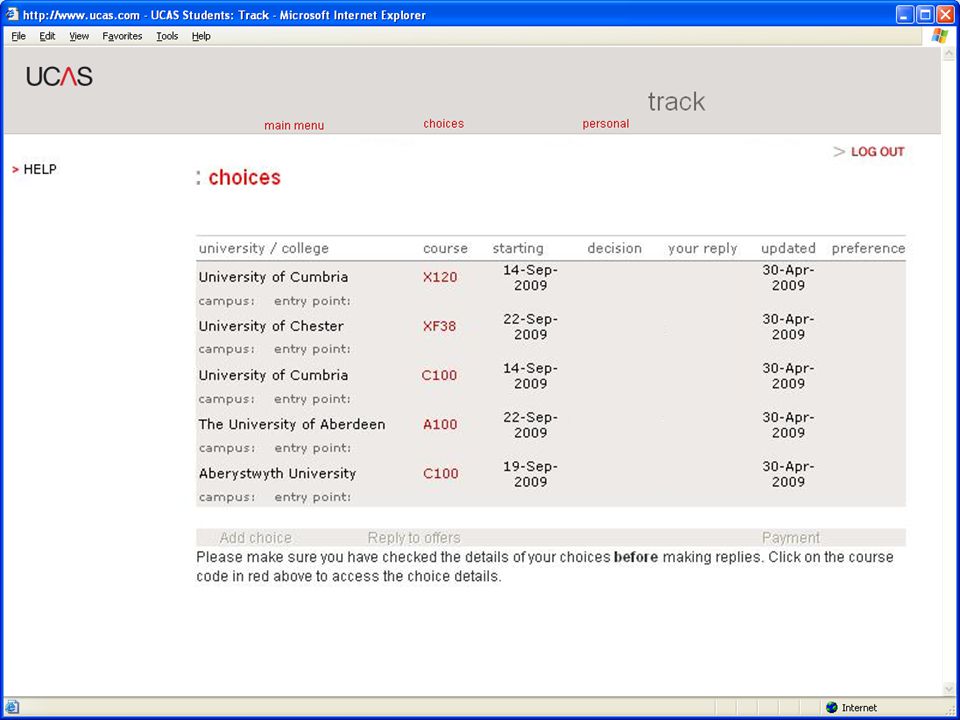Click the 'course' column header
960x720 pixels.
[x=445, y=249]
